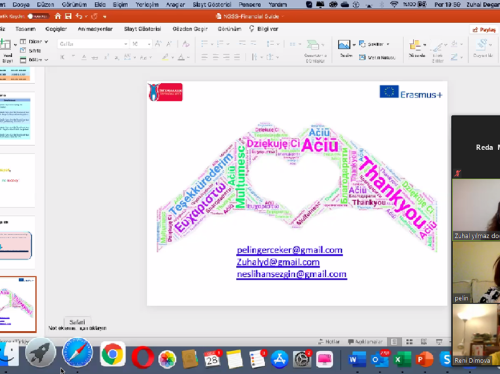The height and width of the screenshot is (374, 500).
Task: Decrease the list indent level
Action: [242, 44]
